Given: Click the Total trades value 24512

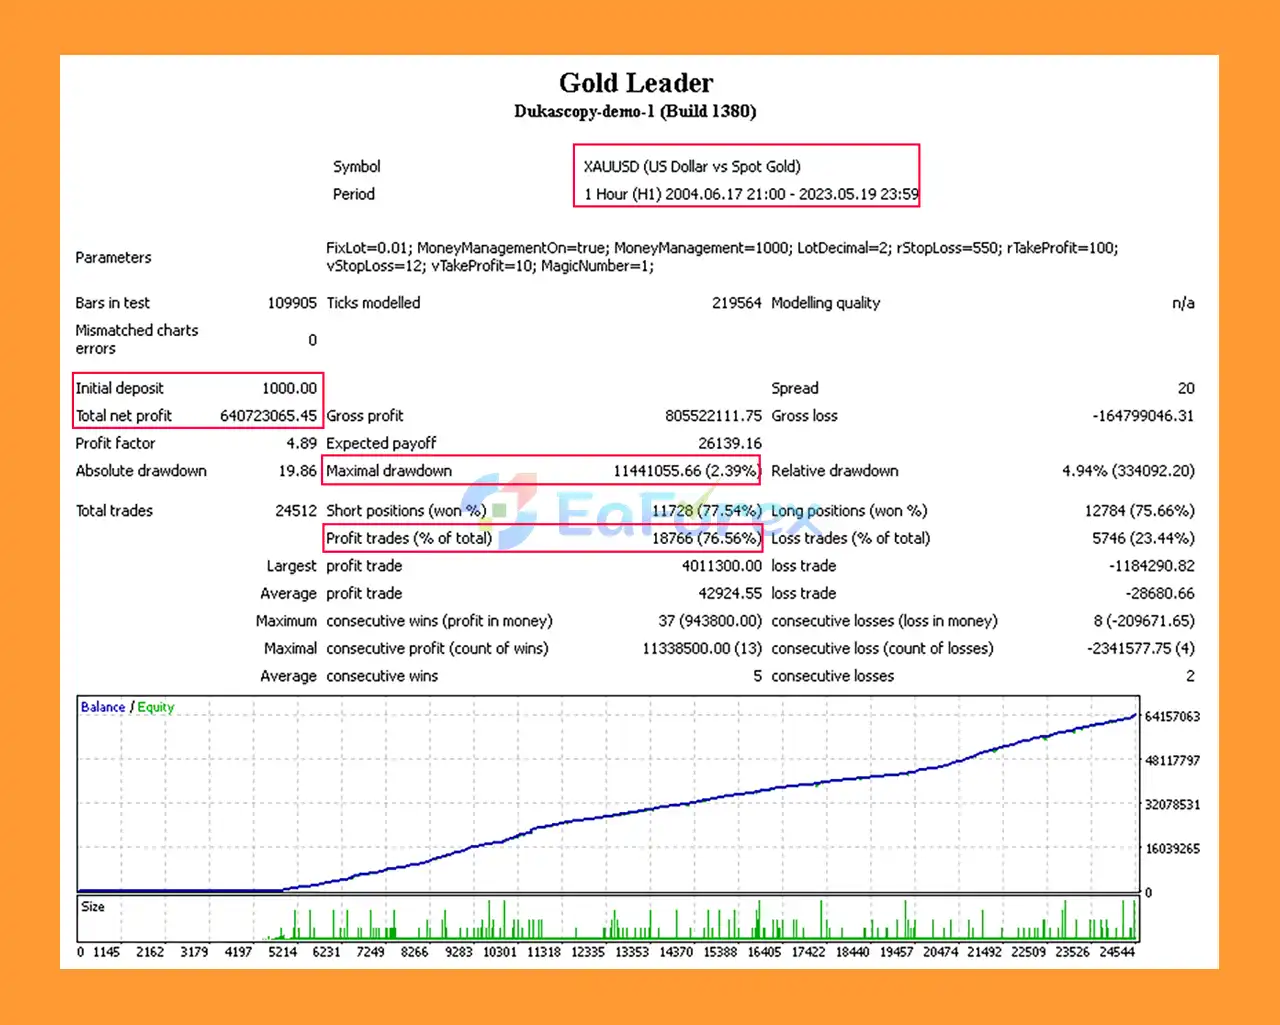Looking at the screenshot, I should click(x=296, y=511).
